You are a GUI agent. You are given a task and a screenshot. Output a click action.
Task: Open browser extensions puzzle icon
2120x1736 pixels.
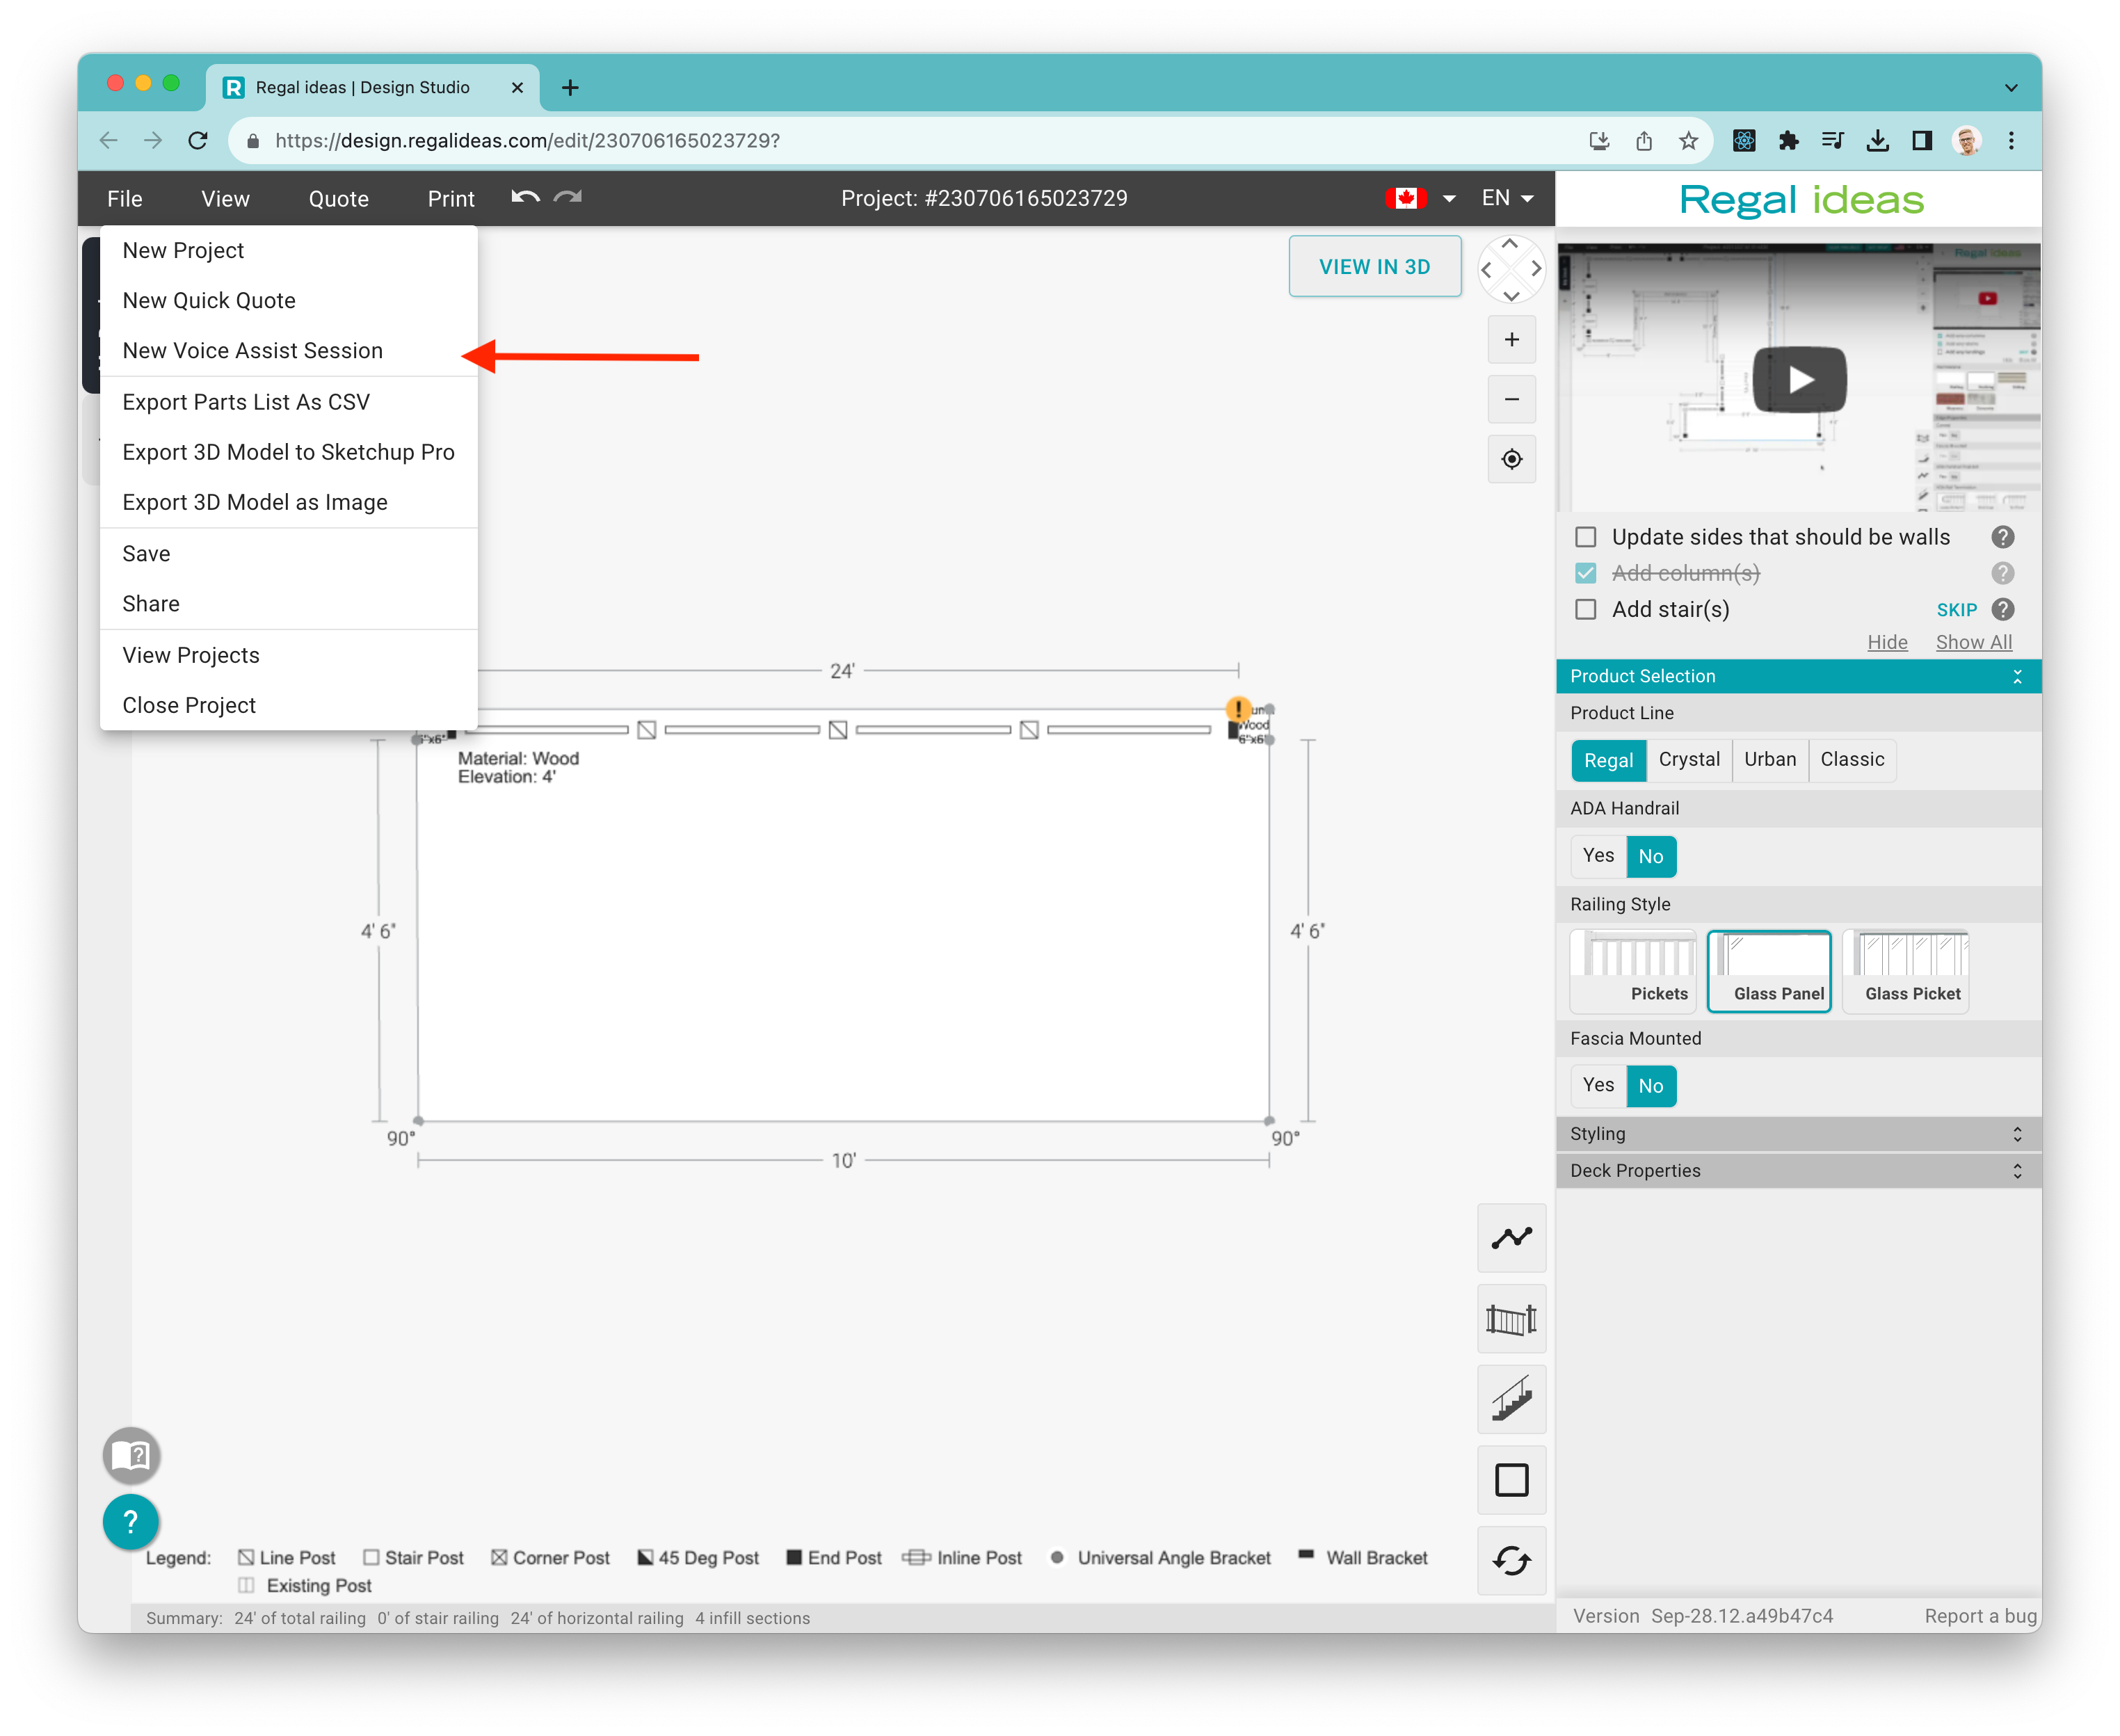pyautogui.click(x=1788, y=141)
